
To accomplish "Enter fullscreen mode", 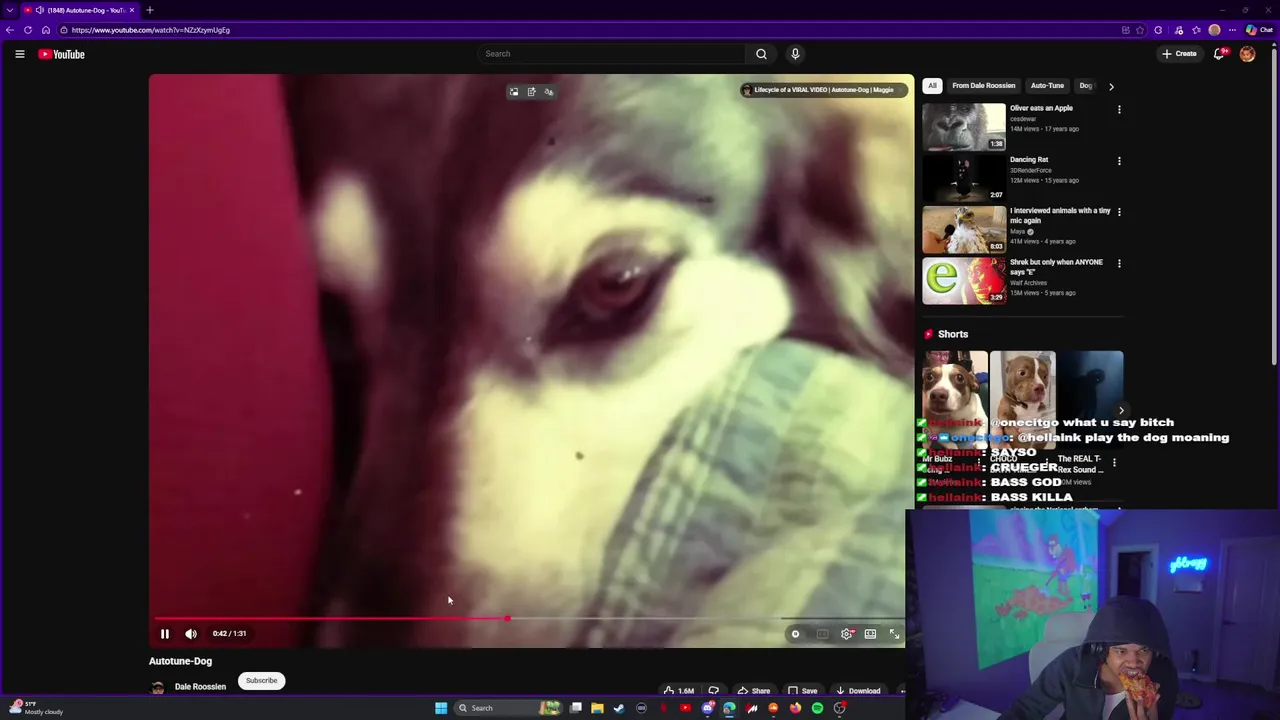I will pos(895,634).
